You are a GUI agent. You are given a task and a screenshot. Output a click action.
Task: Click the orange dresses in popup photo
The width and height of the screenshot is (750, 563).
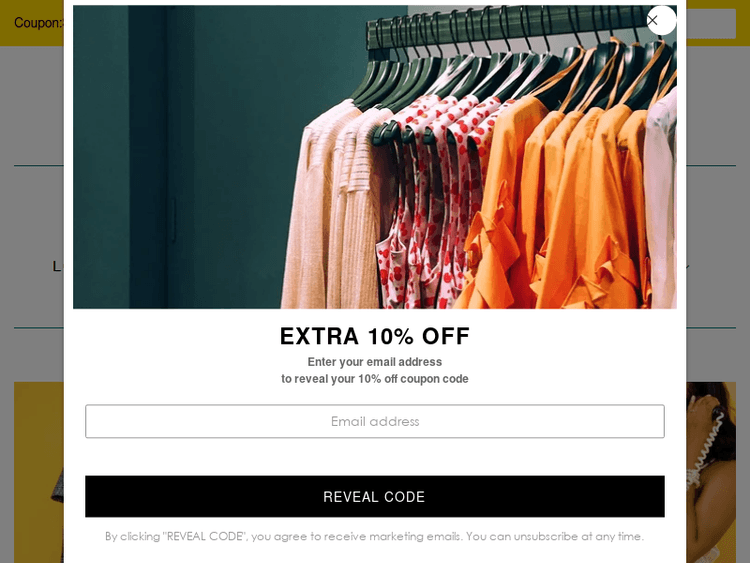pyautogui.click(x=564, y=201)
